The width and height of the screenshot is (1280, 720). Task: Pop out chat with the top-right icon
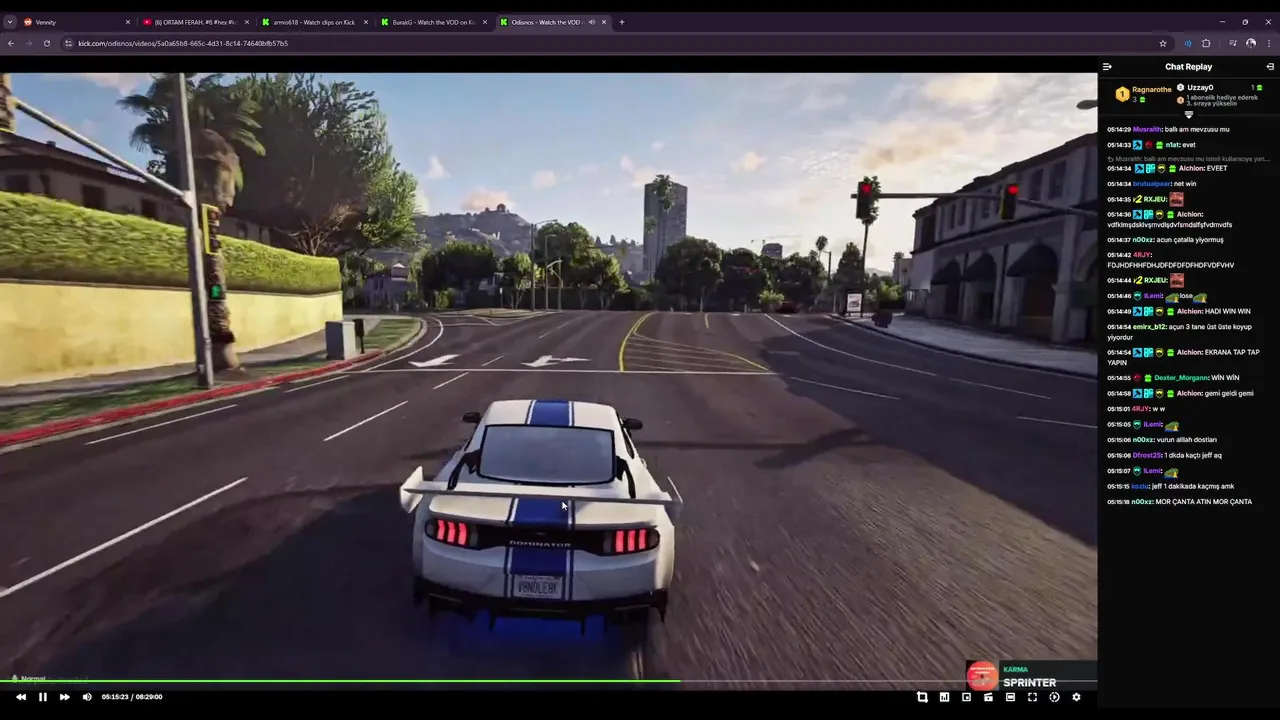tap(1270, 67)
